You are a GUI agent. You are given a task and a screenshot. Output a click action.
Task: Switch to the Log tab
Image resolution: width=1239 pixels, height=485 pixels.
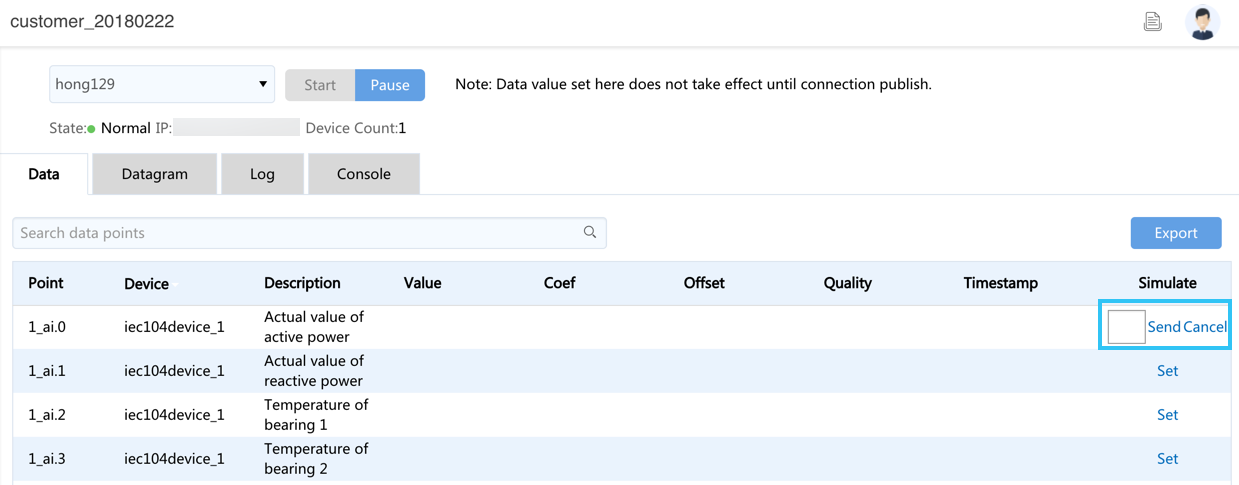pyautogui.click(x=262, y=173)
